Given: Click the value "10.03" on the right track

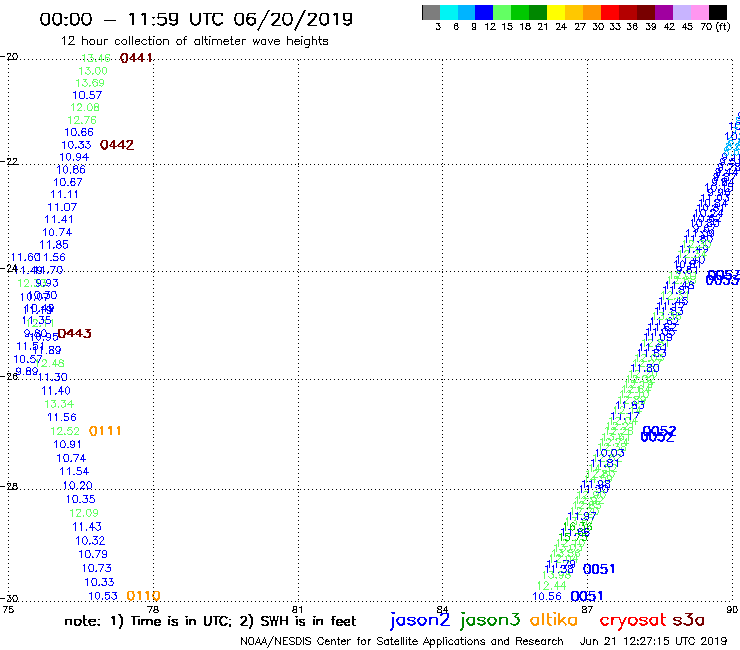Looking at the screenshot, I should tap(609, 453).
